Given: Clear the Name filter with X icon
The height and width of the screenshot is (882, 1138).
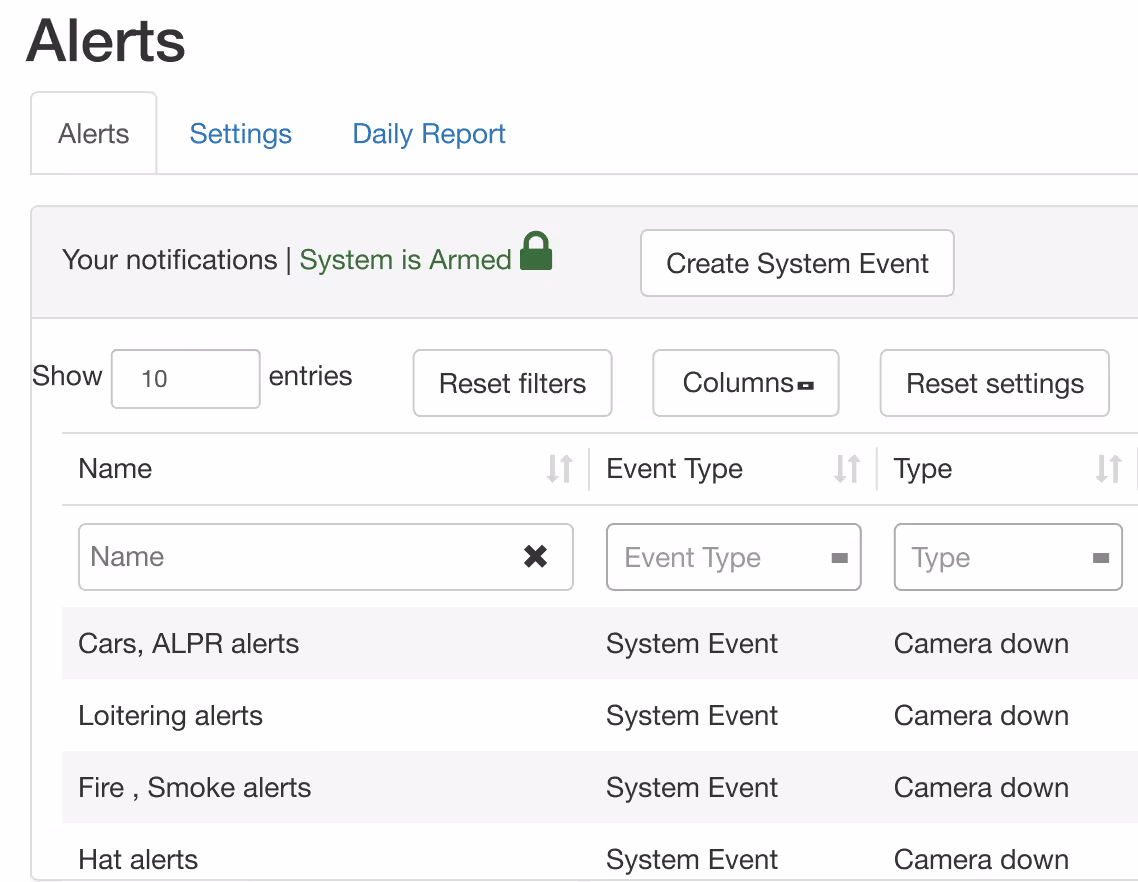Looking at the screenshot, I should (536, 557).
